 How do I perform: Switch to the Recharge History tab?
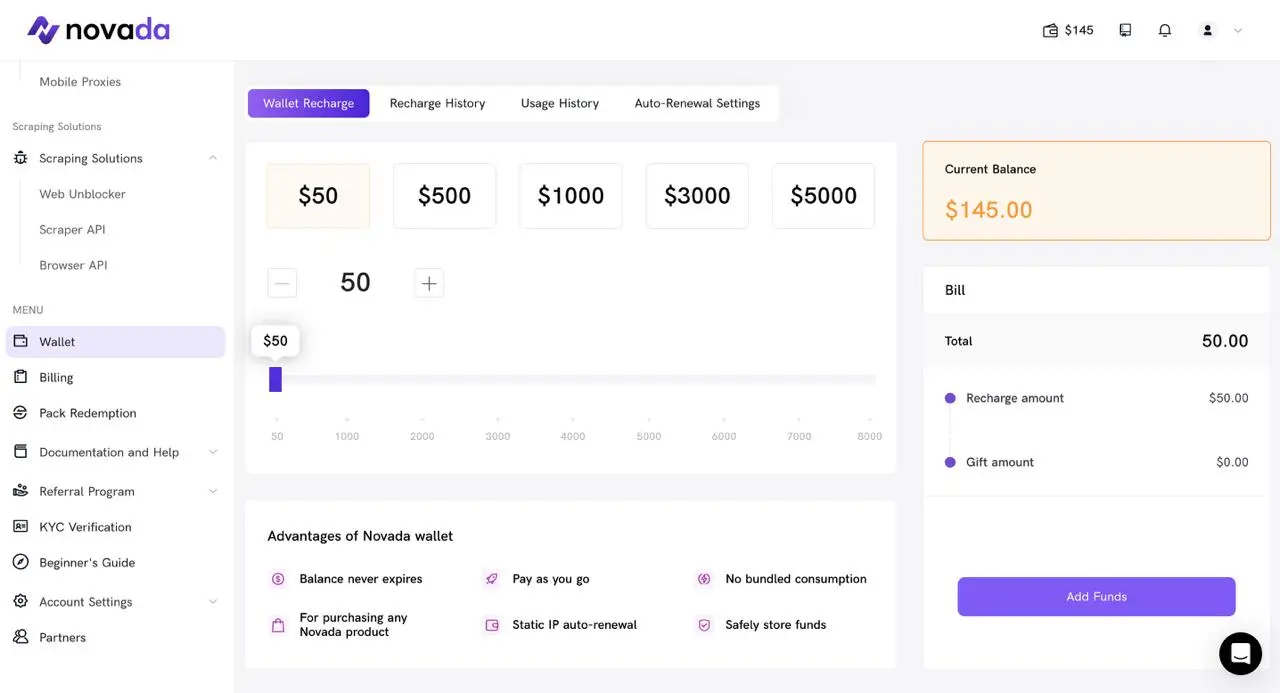coord(437,103)
